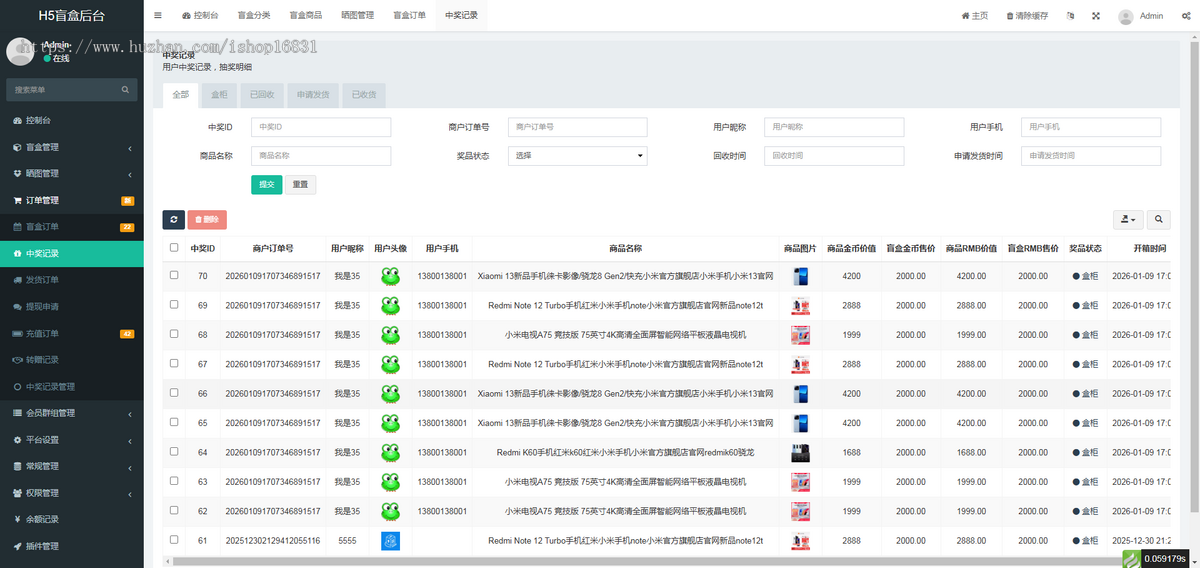Click the 重置 reset button

point(300,185)
